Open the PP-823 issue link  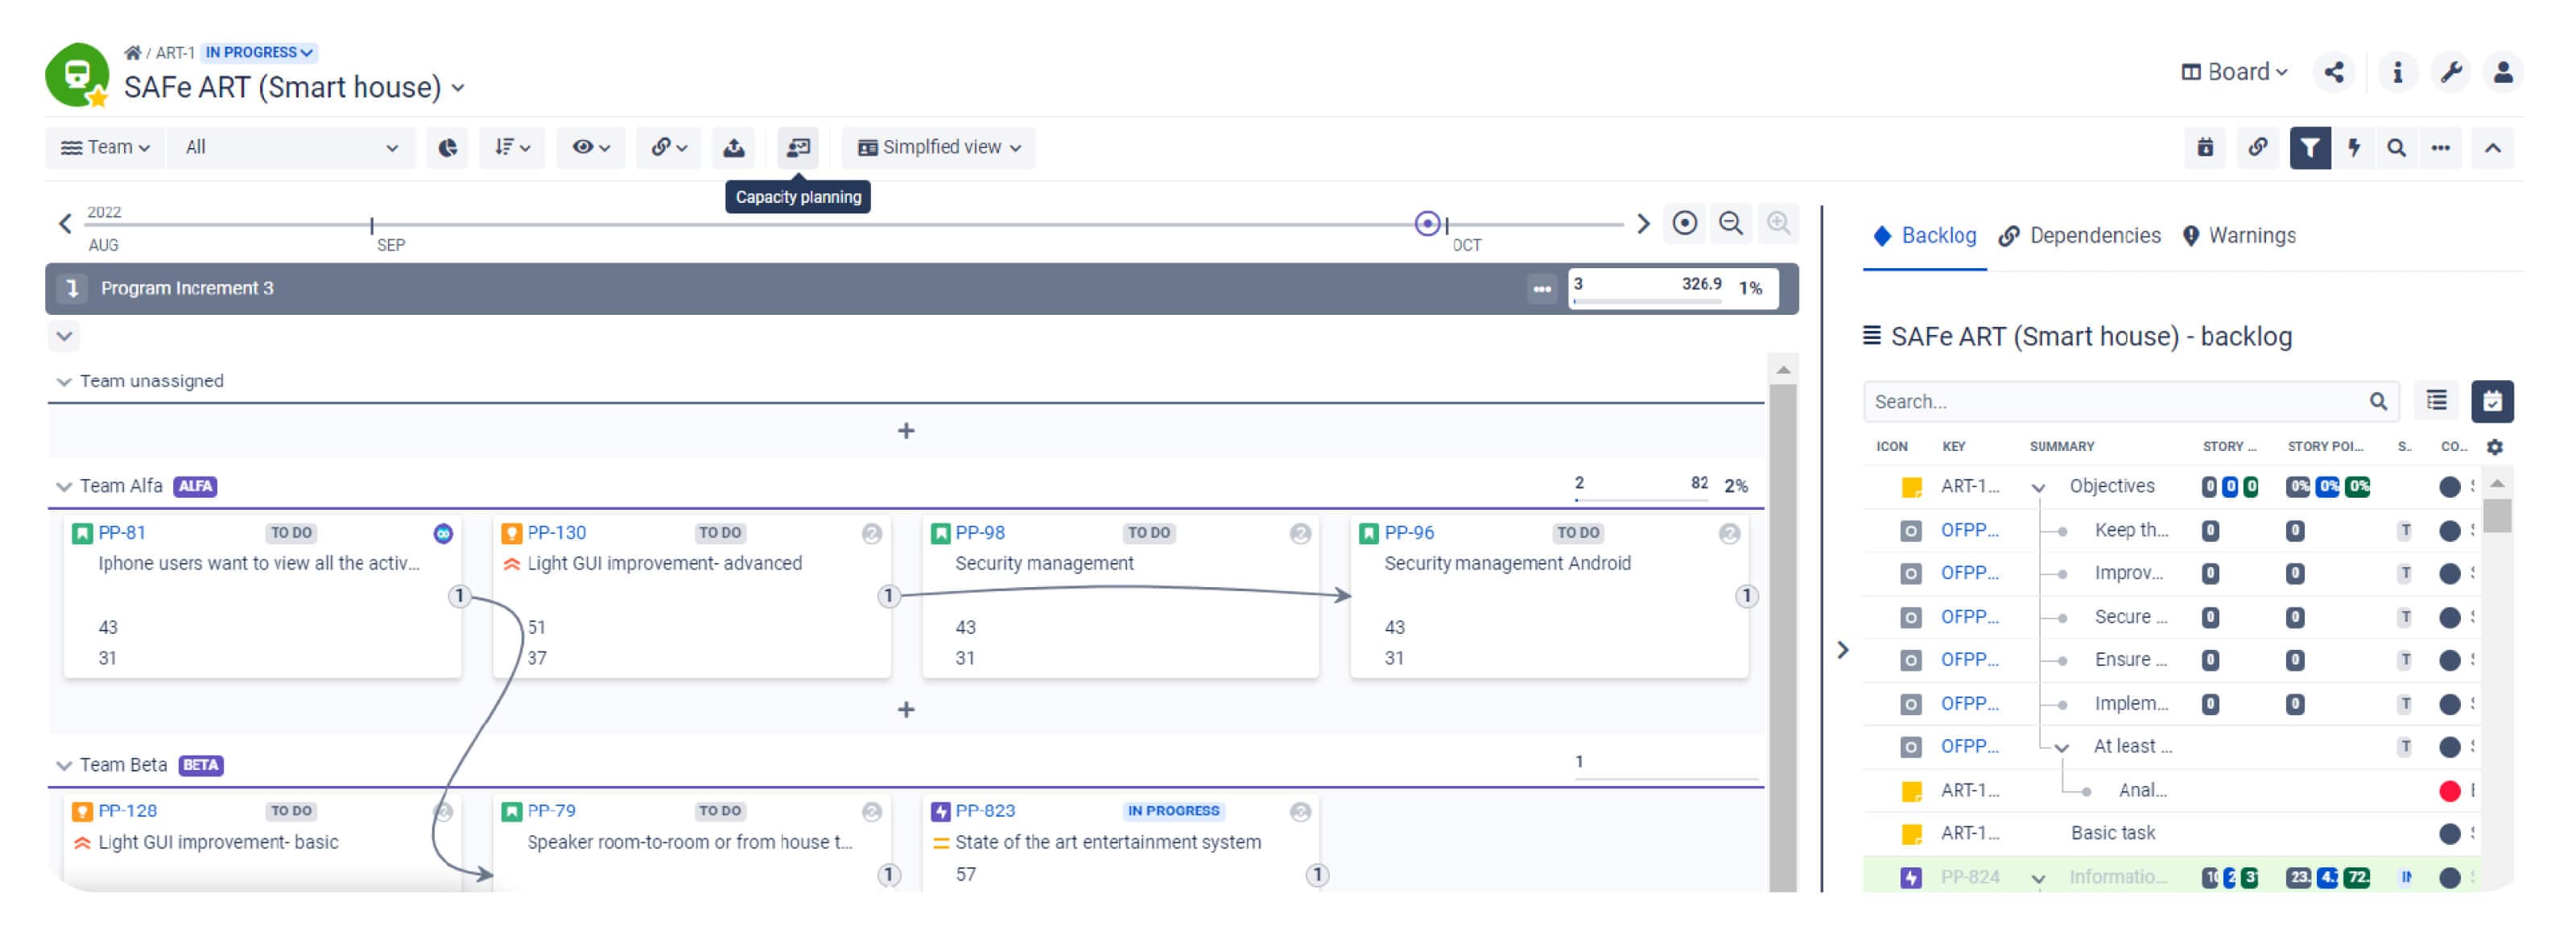tap(985, 811)
